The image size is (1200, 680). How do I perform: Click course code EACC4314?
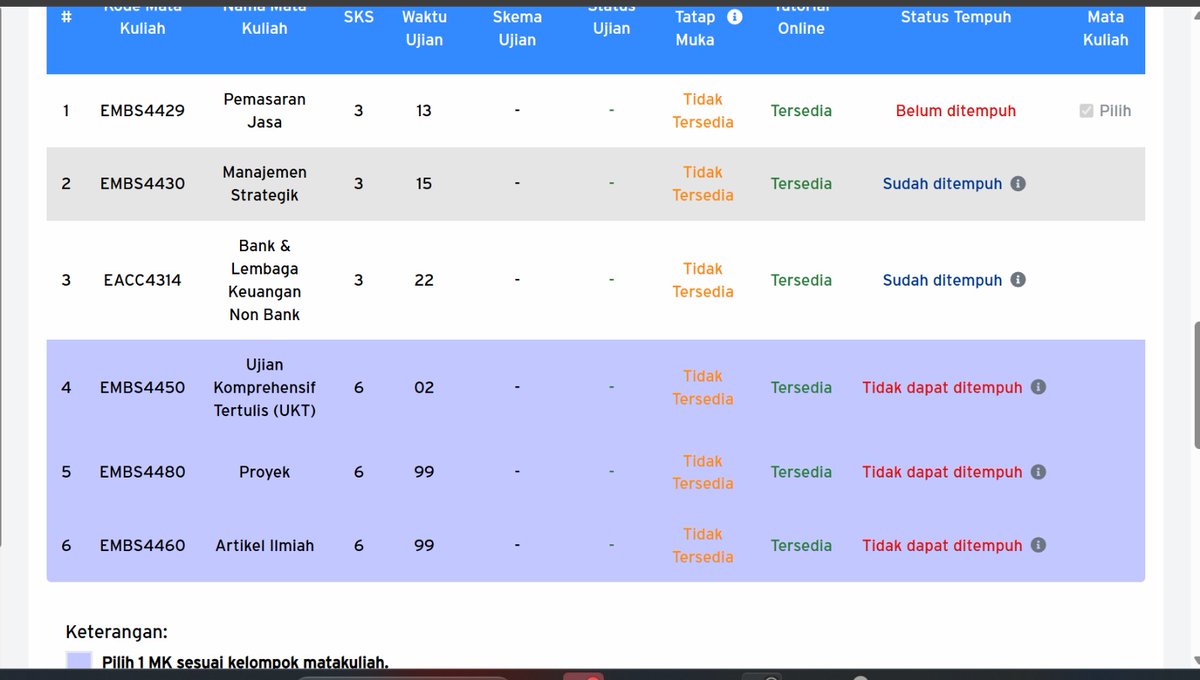pyautogui.click(x=142, y=280)
